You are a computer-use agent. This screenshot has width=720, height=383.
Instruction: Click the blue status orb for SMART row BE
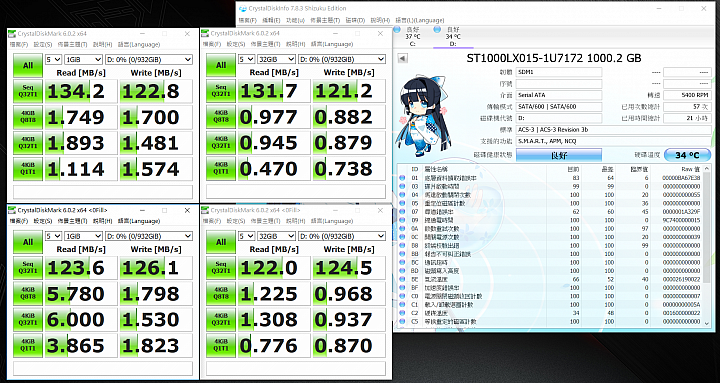click(402, 279)
